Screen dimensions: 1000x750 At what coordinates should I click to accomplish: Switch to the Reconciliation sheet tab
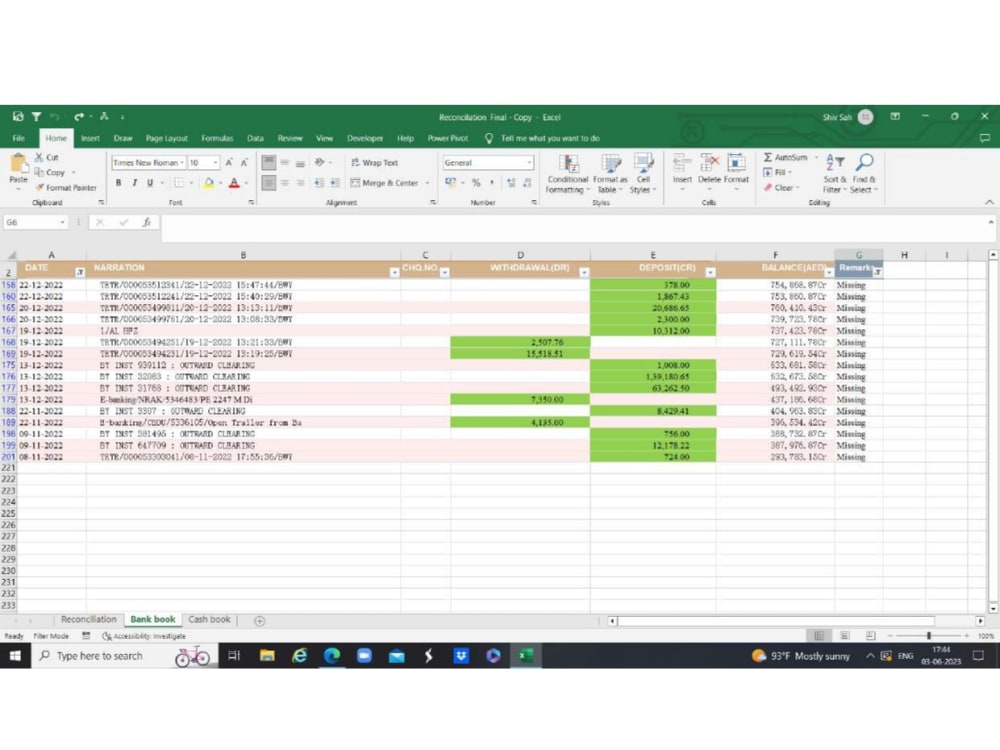(x=89, y=619)
